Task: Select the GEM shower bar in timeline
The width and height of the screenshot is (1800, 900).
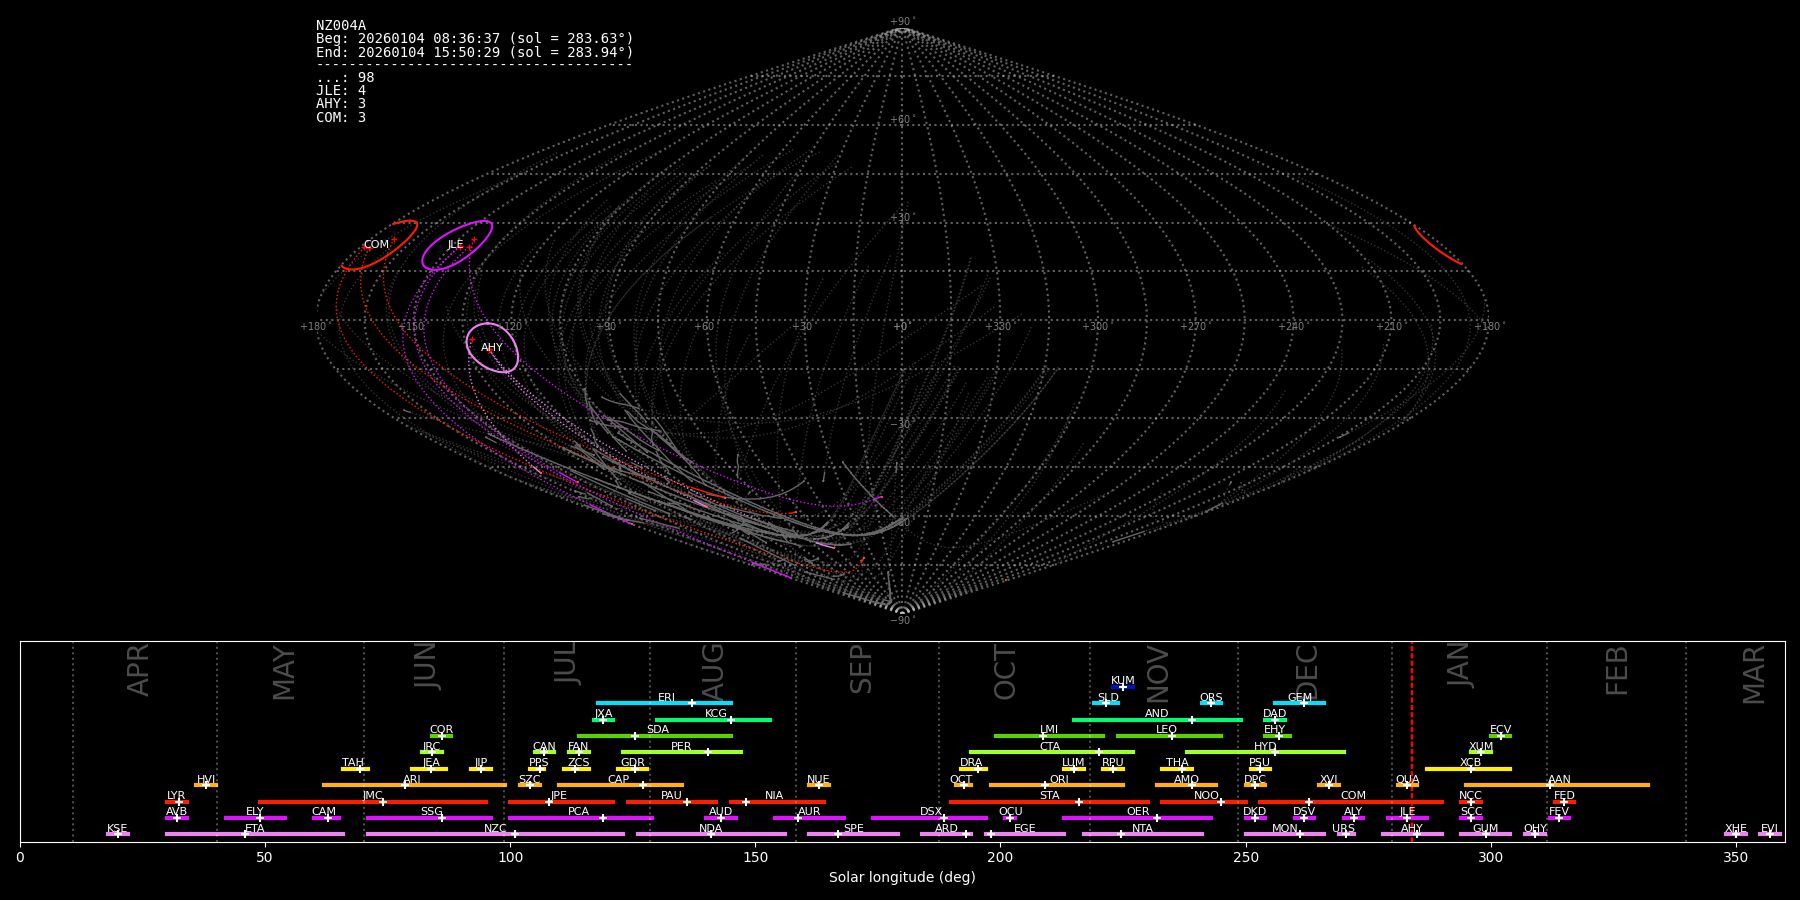Action: [x=1299, y=703]
